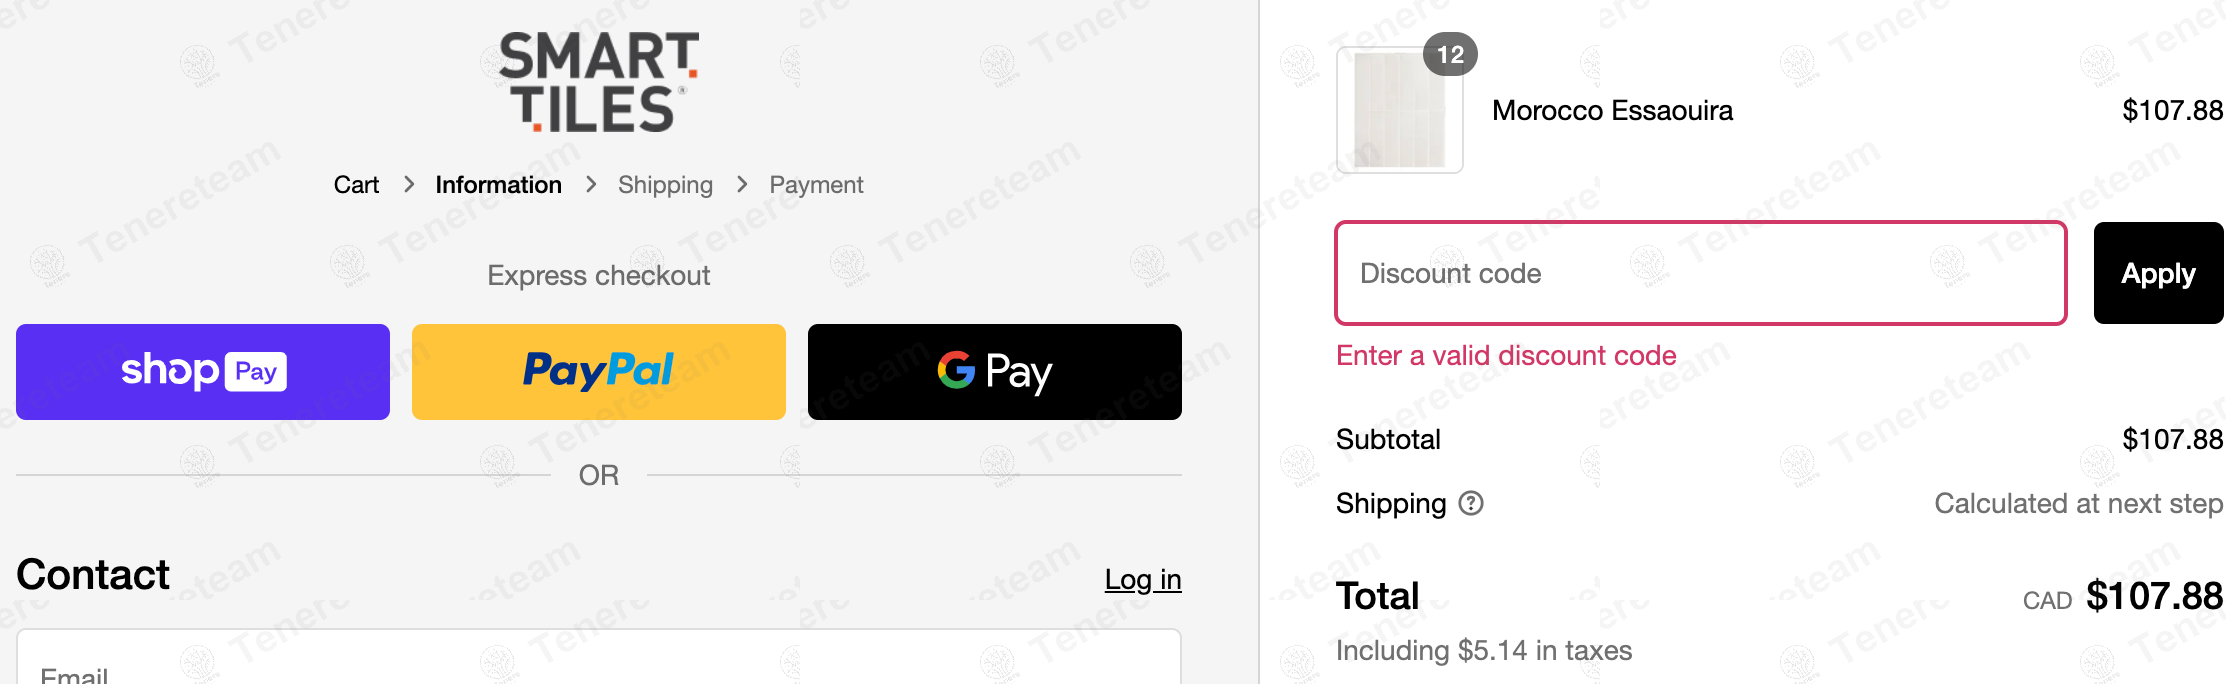Click the Payment breadcrumb step
Viewport: 2226px width, 684px height.
click(x=816, y=185)
